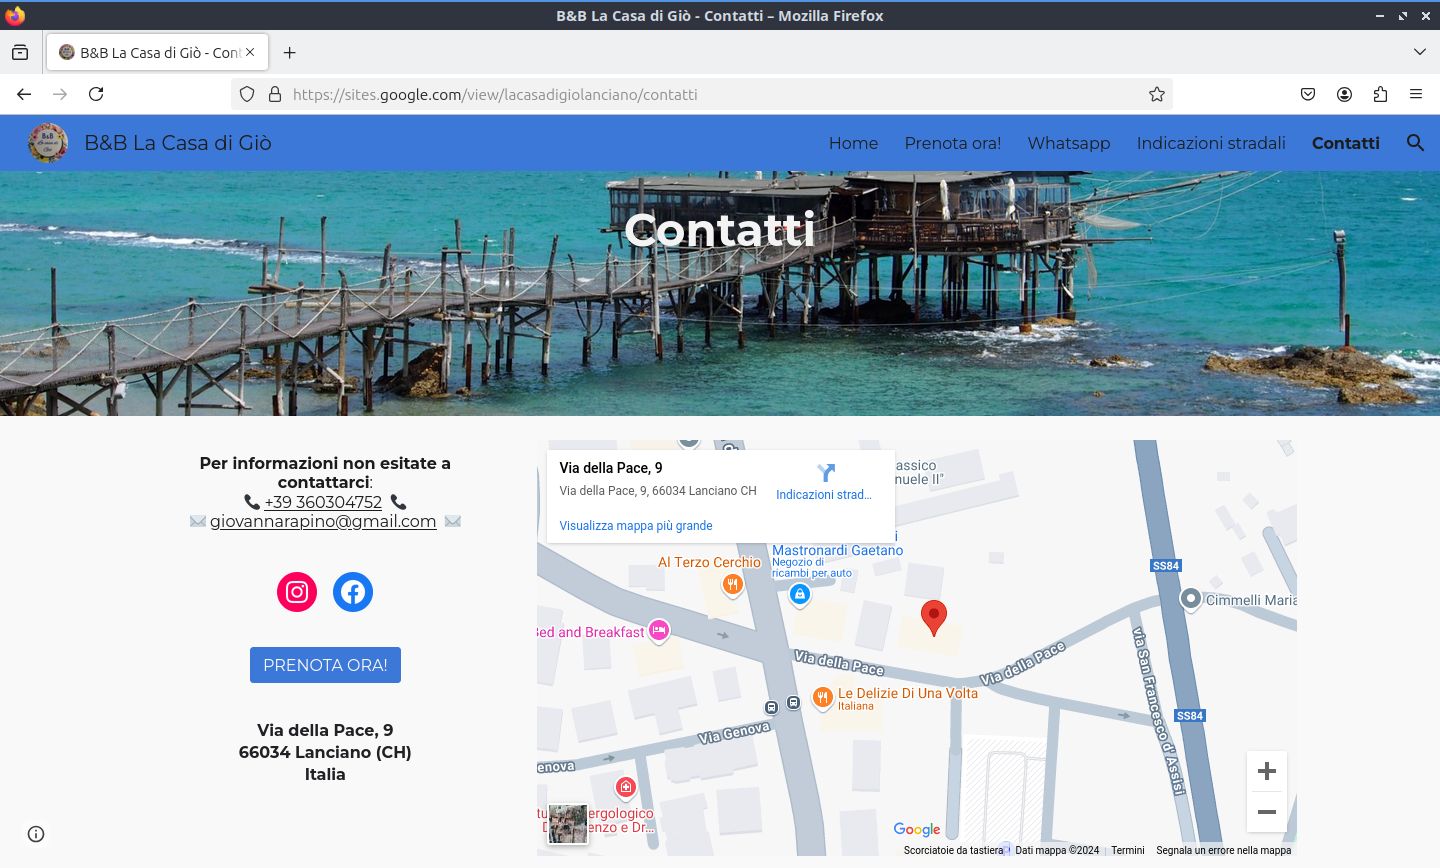Save the page to Pocket
The width and height of the screenshot is (1440, 868).
[1308, 94]
